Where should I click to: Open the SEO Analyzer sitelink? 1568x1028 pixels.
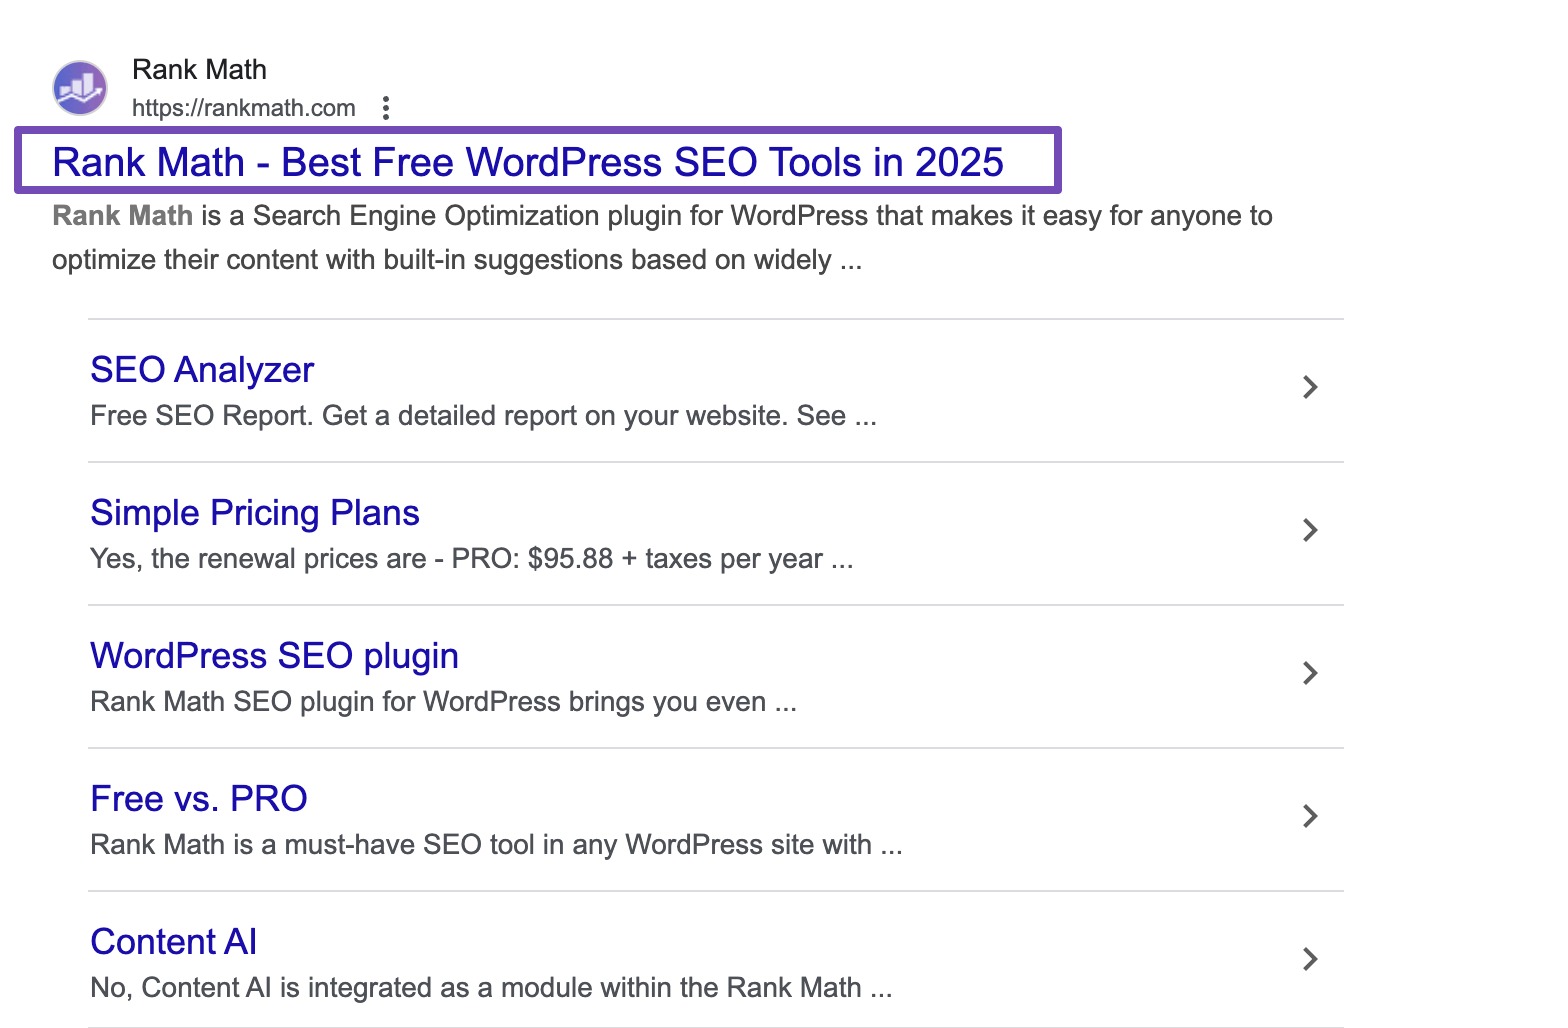(x=202, y=370)
